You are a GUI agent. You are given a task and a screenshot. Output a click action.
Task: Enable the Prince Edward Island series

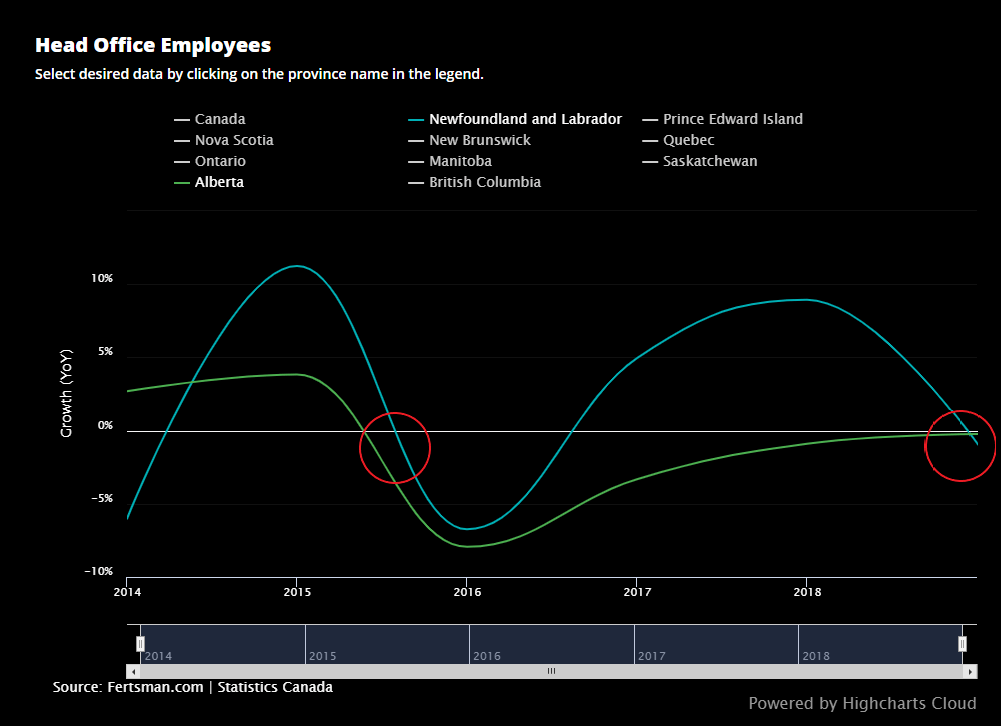pyautogui.click(x=733, y=118)
